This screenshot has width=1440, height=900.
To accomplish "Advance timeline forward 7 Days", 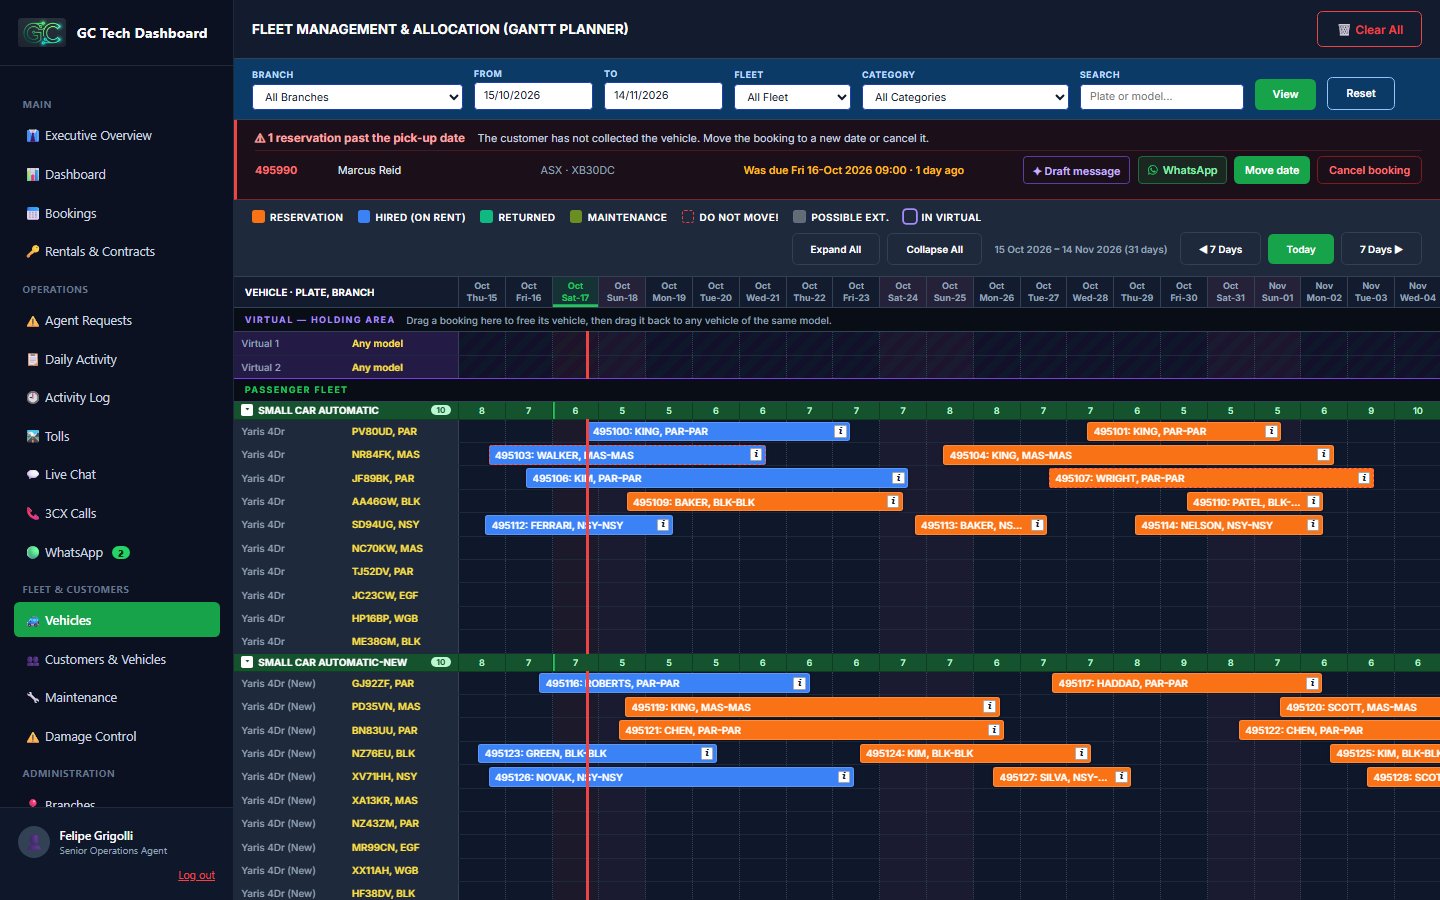I will (x=1381, y=249).
